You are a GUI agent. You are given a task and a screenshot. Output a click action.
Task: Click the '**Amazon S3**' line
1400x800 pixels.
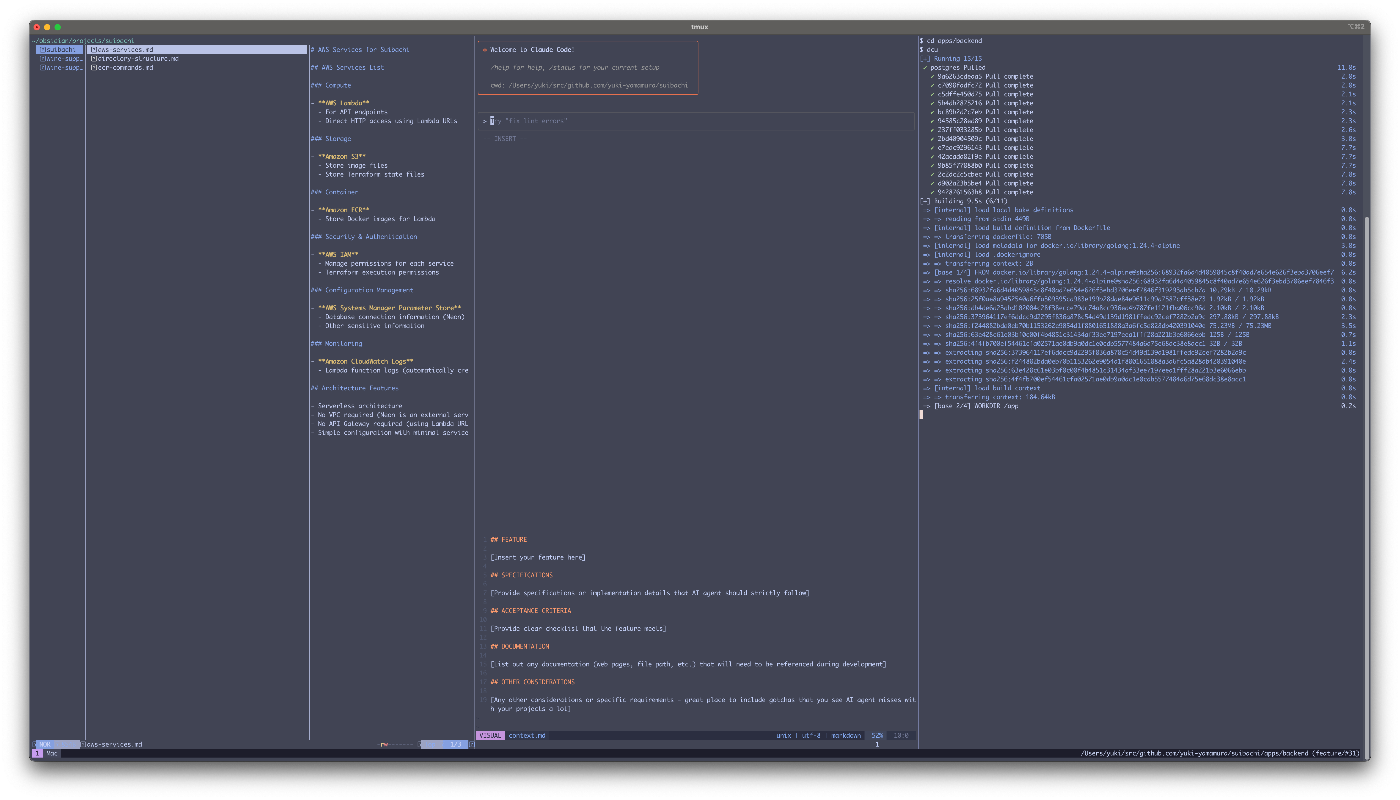[x=338, y=156]
